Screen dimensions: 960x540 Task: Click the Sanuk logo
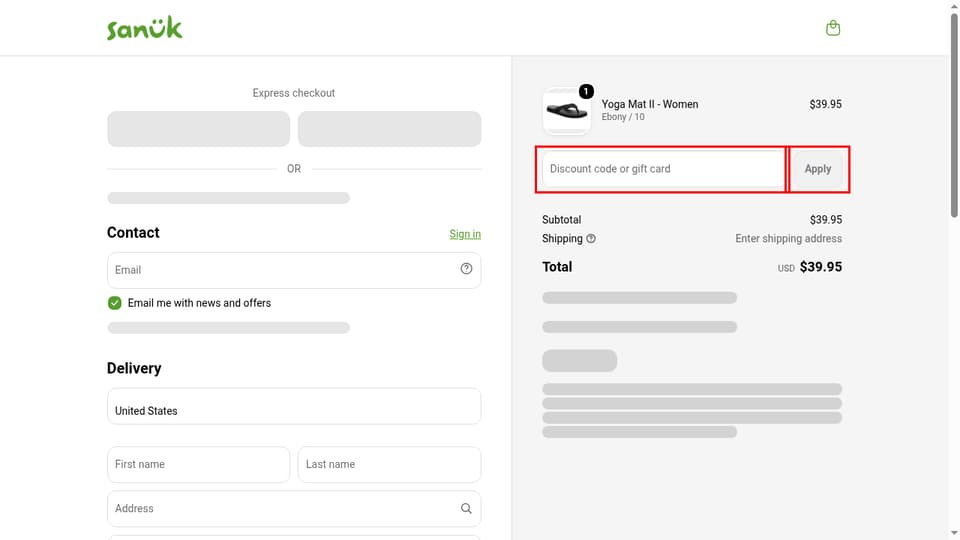[144, 28]
